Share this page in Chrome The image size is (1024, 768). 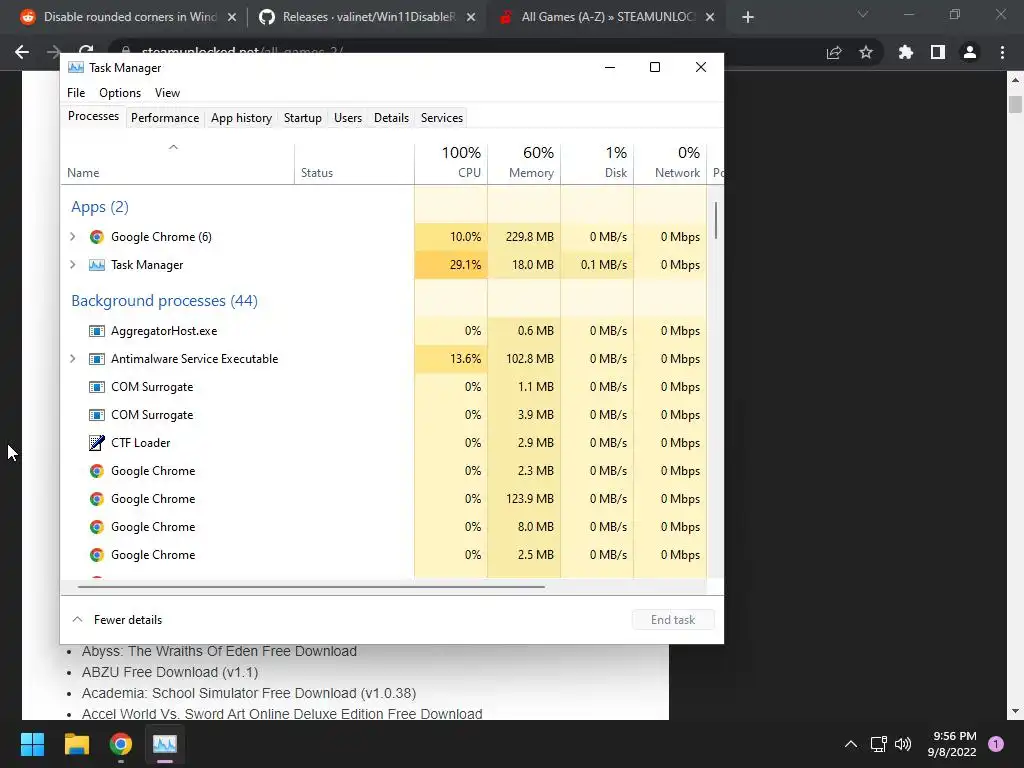(834, 52)
